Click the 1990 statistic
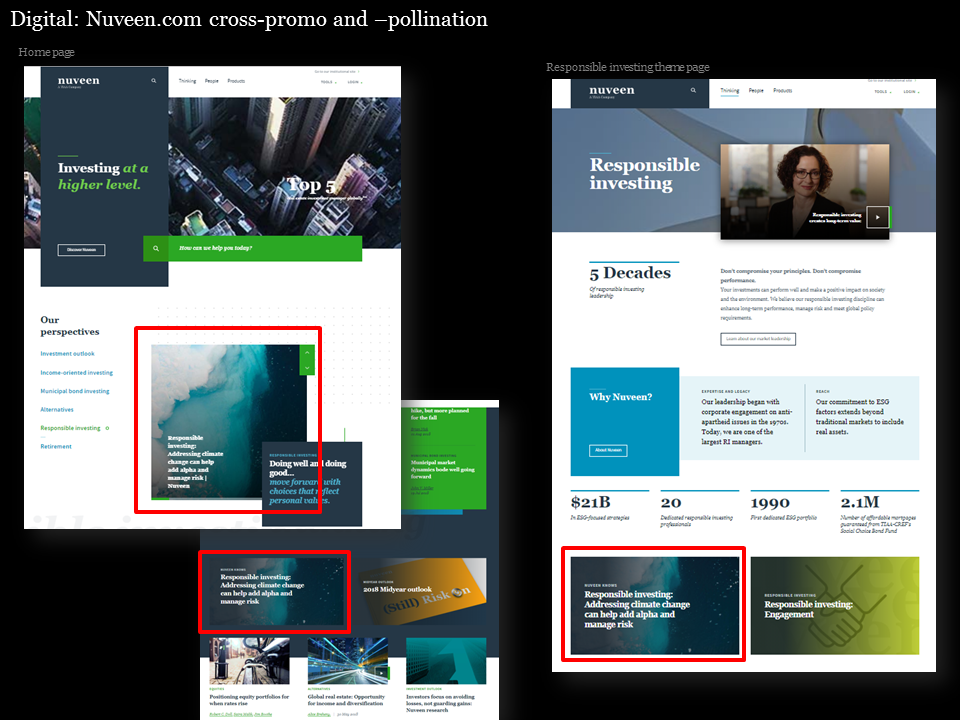This screenshot has width=960, height=720. pos(770,503)
